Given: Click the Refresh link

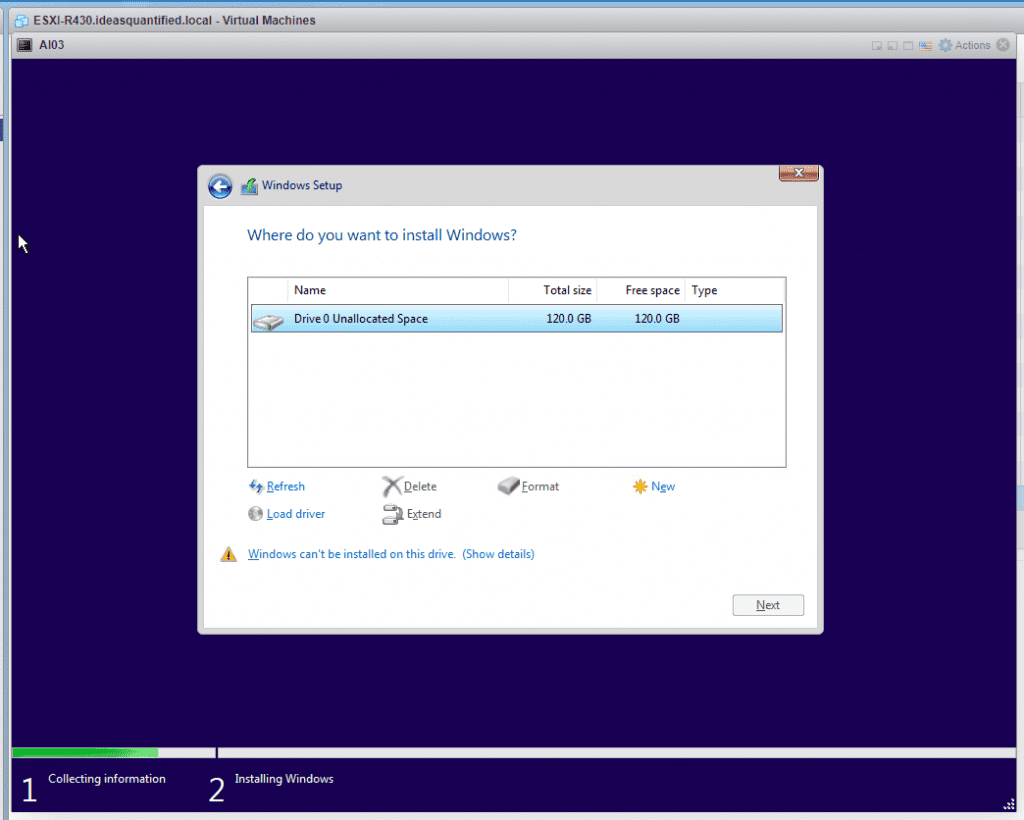Looking at the screenshot, I should [x=285, y=486].
